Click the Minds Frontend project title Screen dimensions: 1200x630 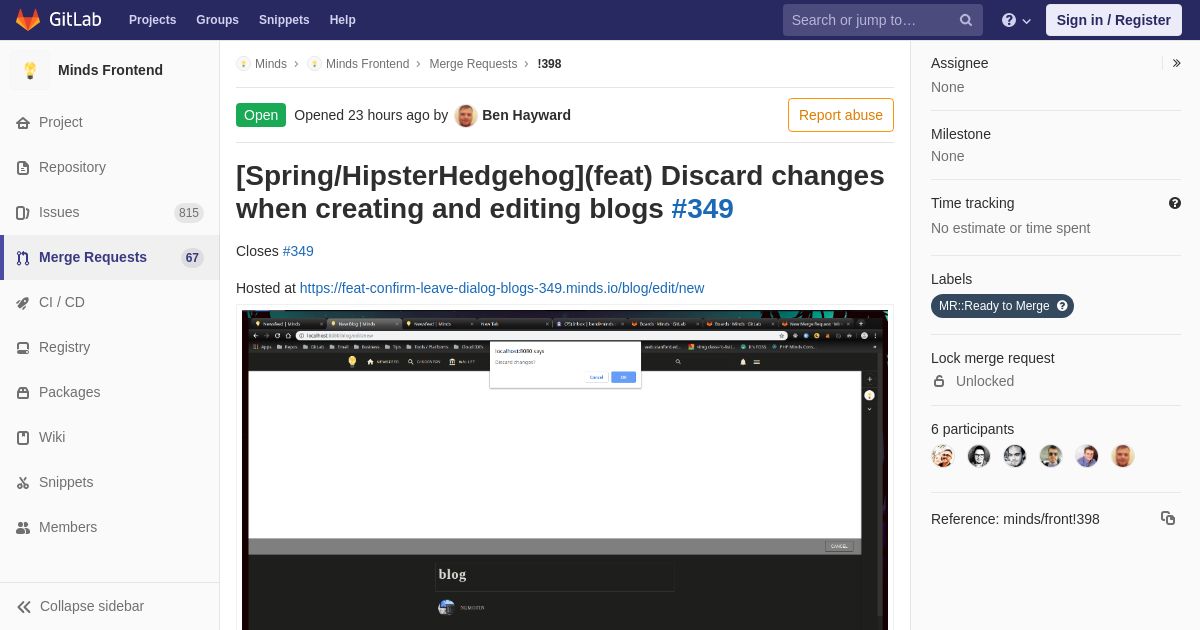click(110, 70)
